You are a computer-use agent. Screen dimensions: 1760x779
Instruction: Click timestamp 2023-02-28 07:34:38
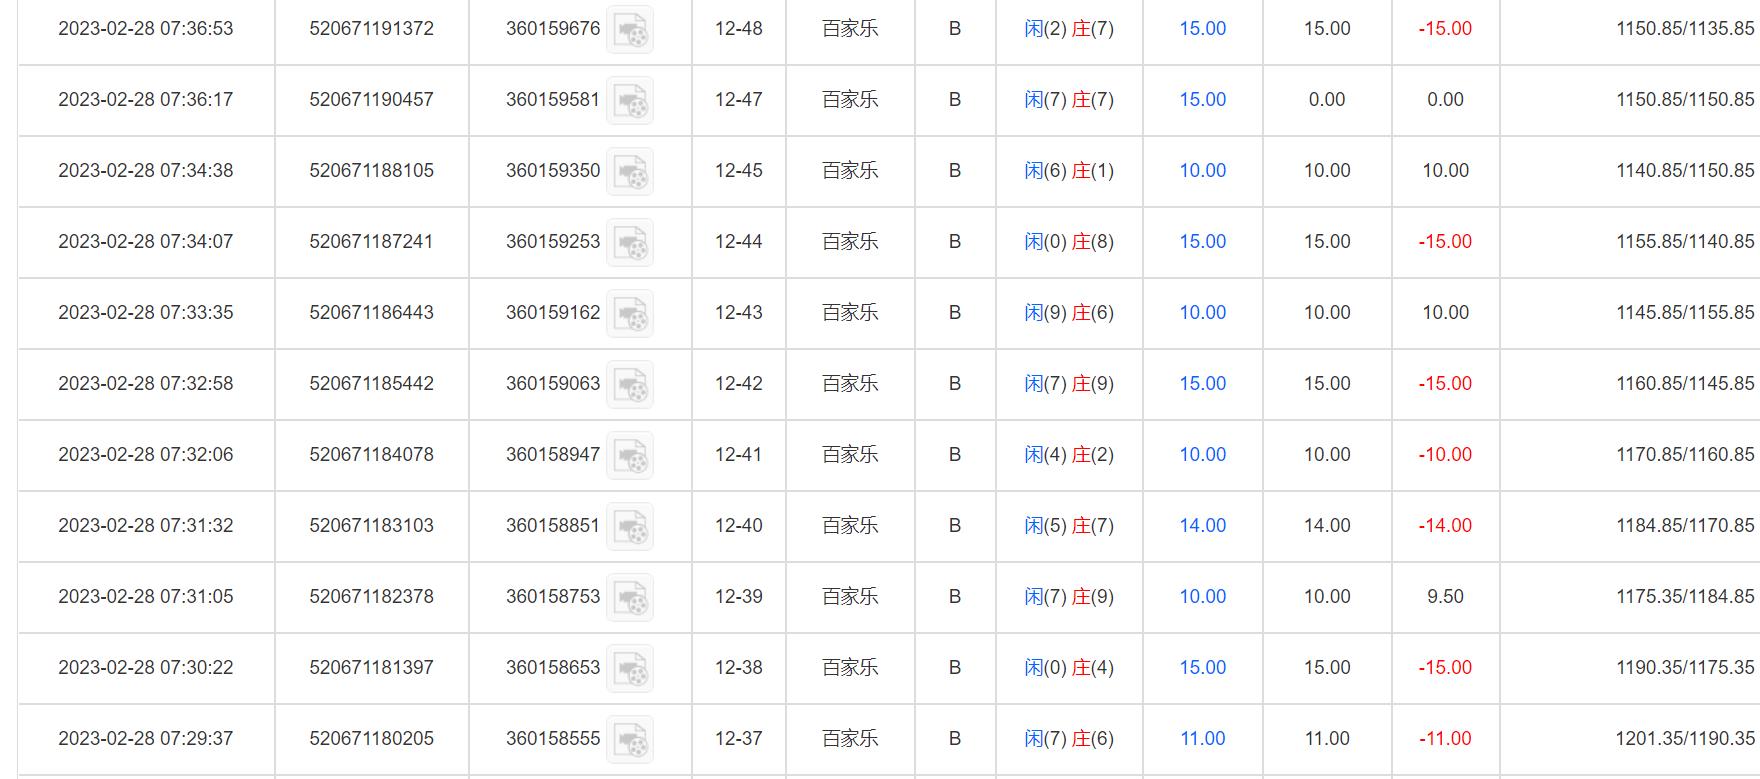146,171
